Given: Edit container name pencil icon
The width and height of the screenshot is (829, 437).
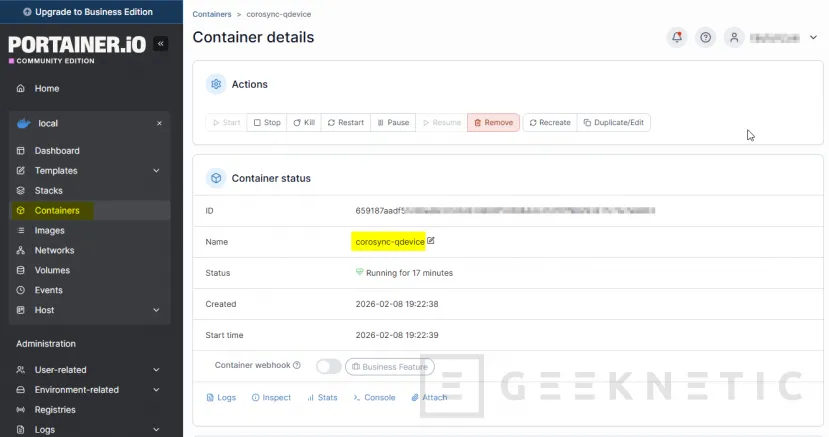Looking at the screenshot, I should [431, 240].
